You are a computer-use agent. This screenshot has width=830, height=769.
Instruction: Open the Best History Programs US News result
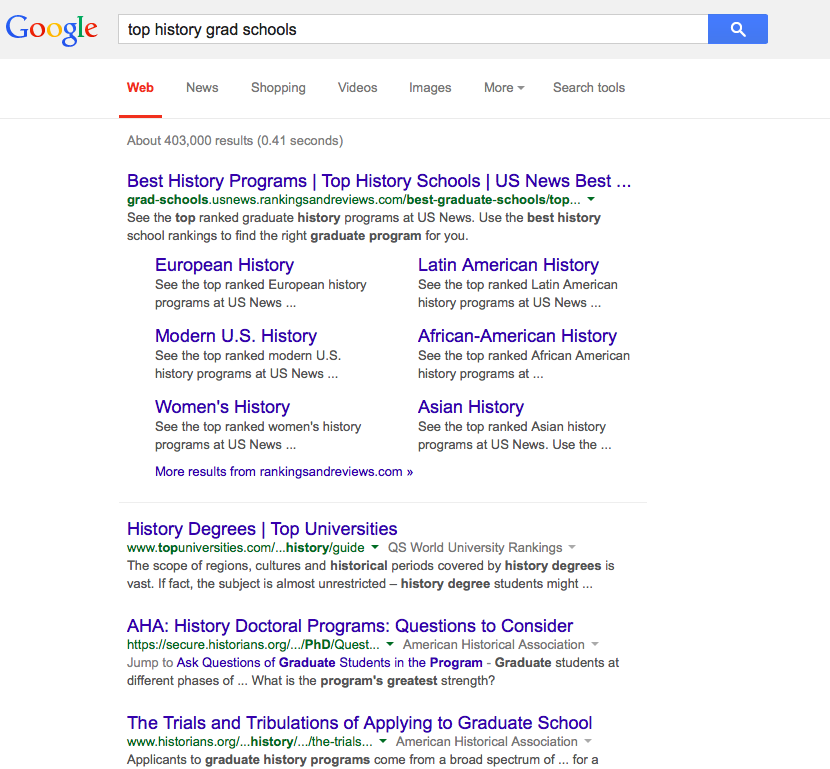(378, 181)
